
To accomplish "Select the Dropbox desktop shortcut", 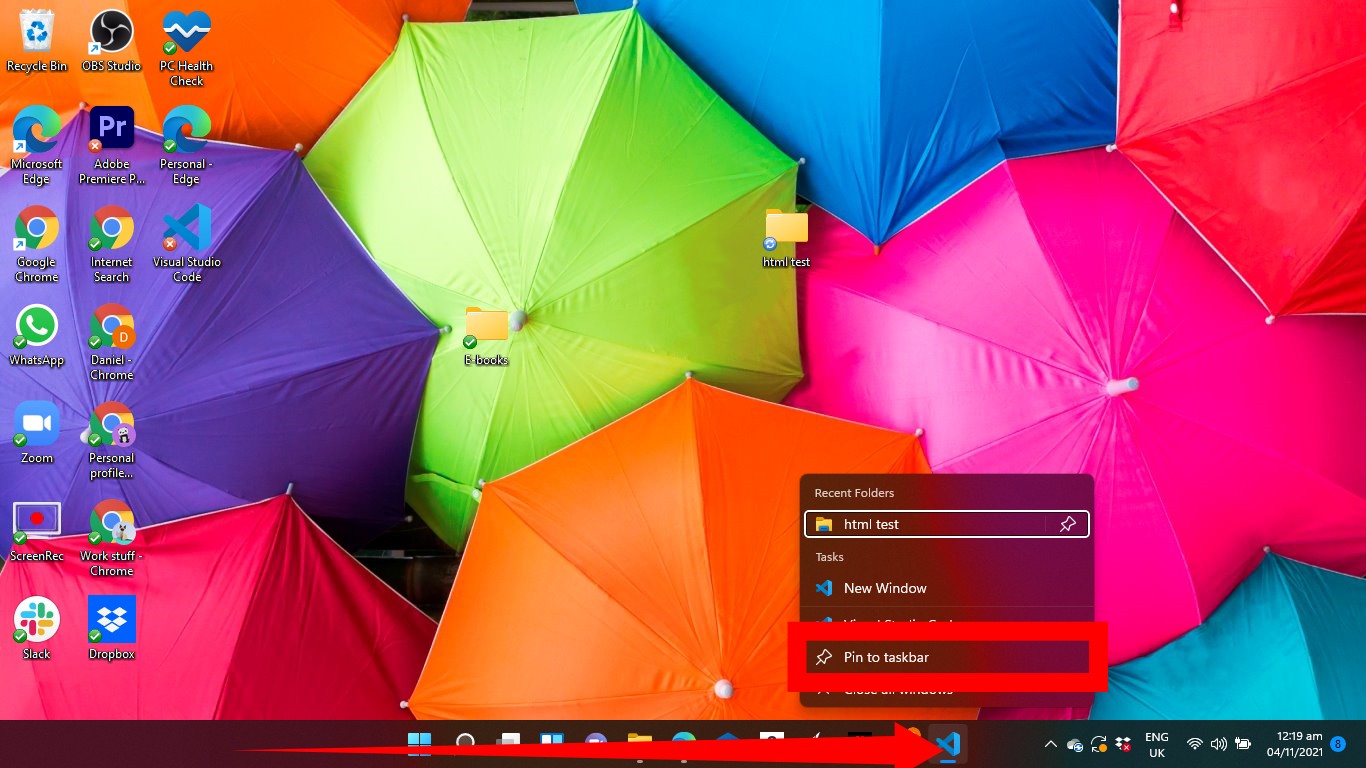I will 112,628.
